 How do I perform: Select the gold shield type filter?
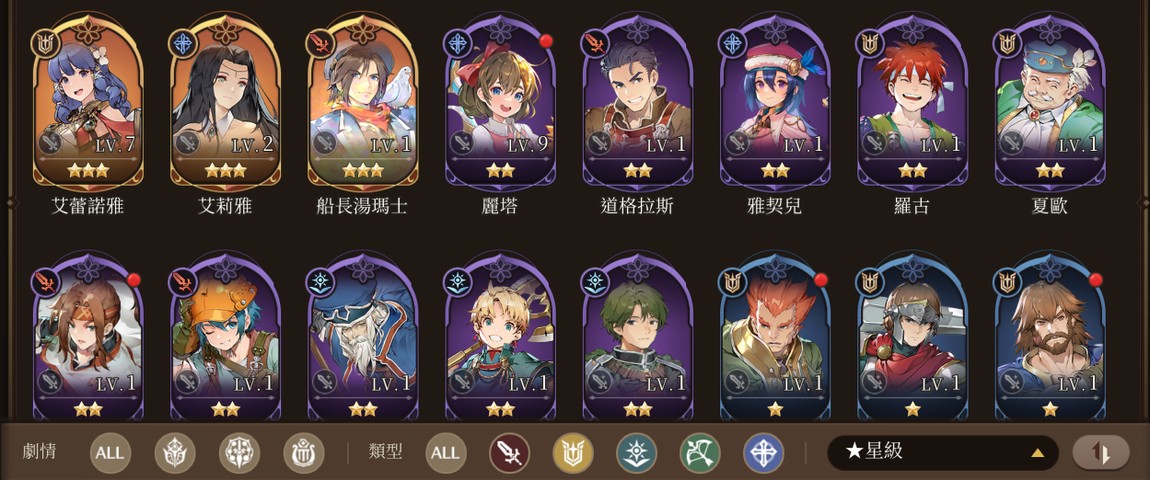tap(573, 453)
